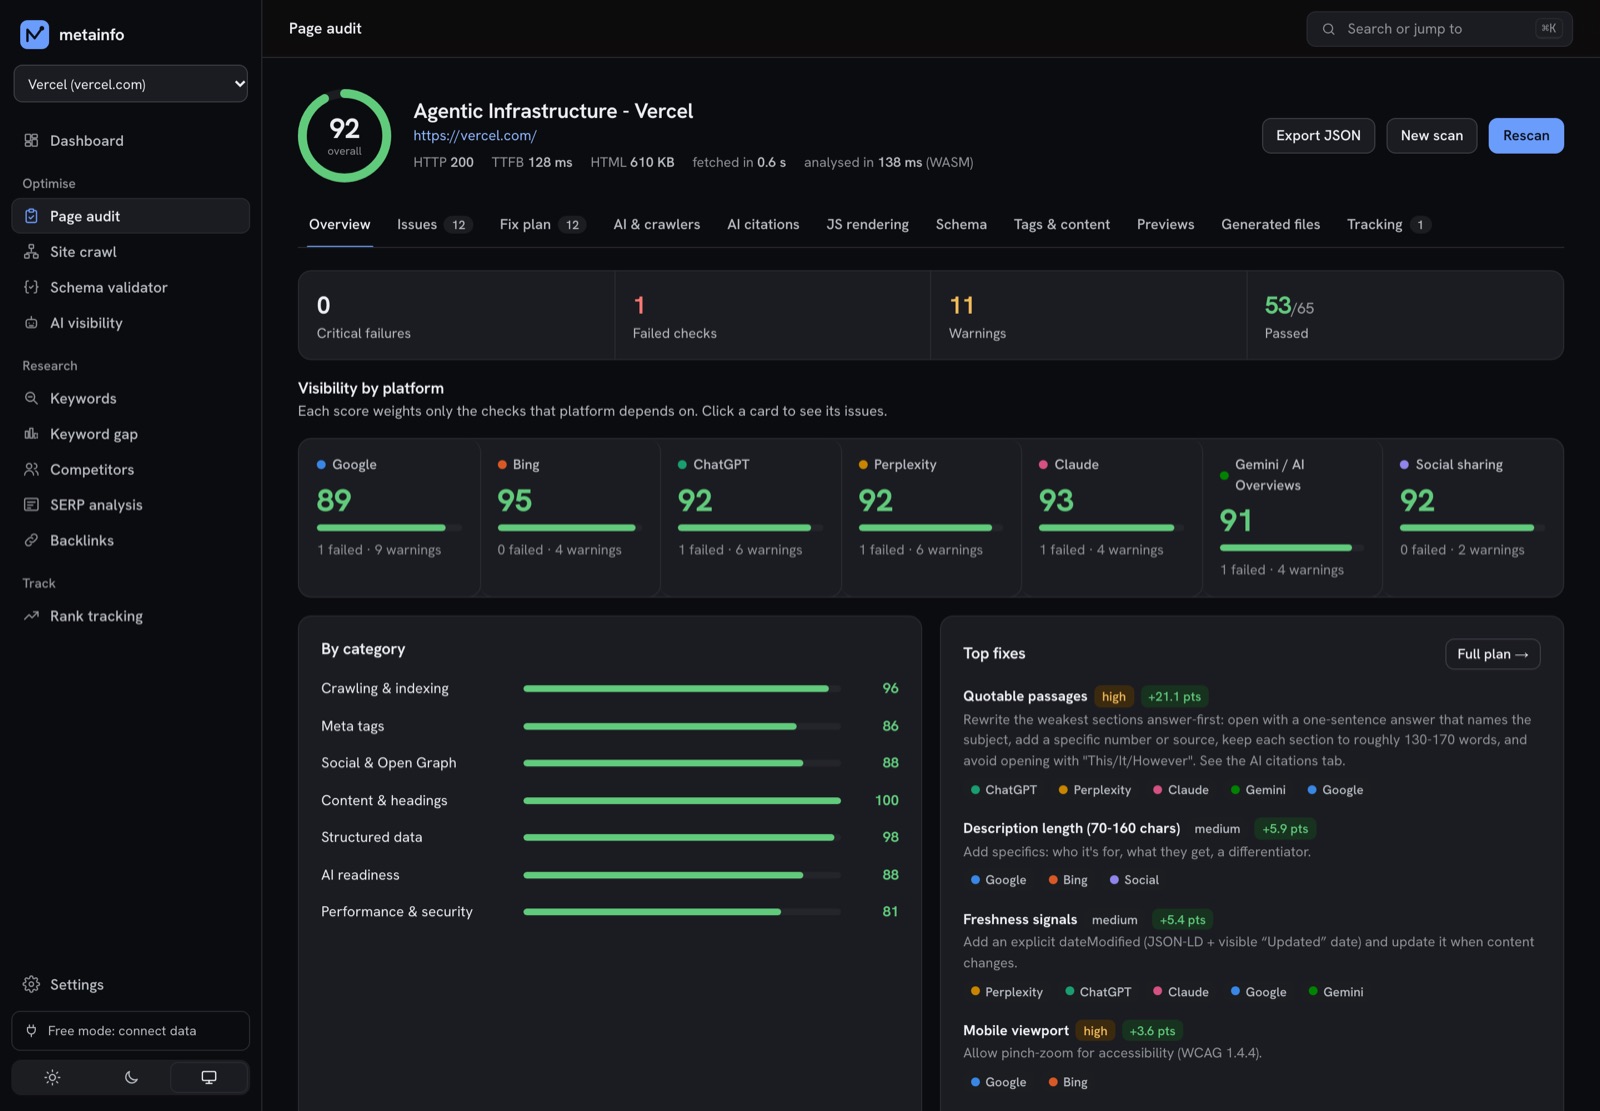Click the Free mode: connect data button
This screenshot has height=1111, width=1600.
pos(131,1031)
